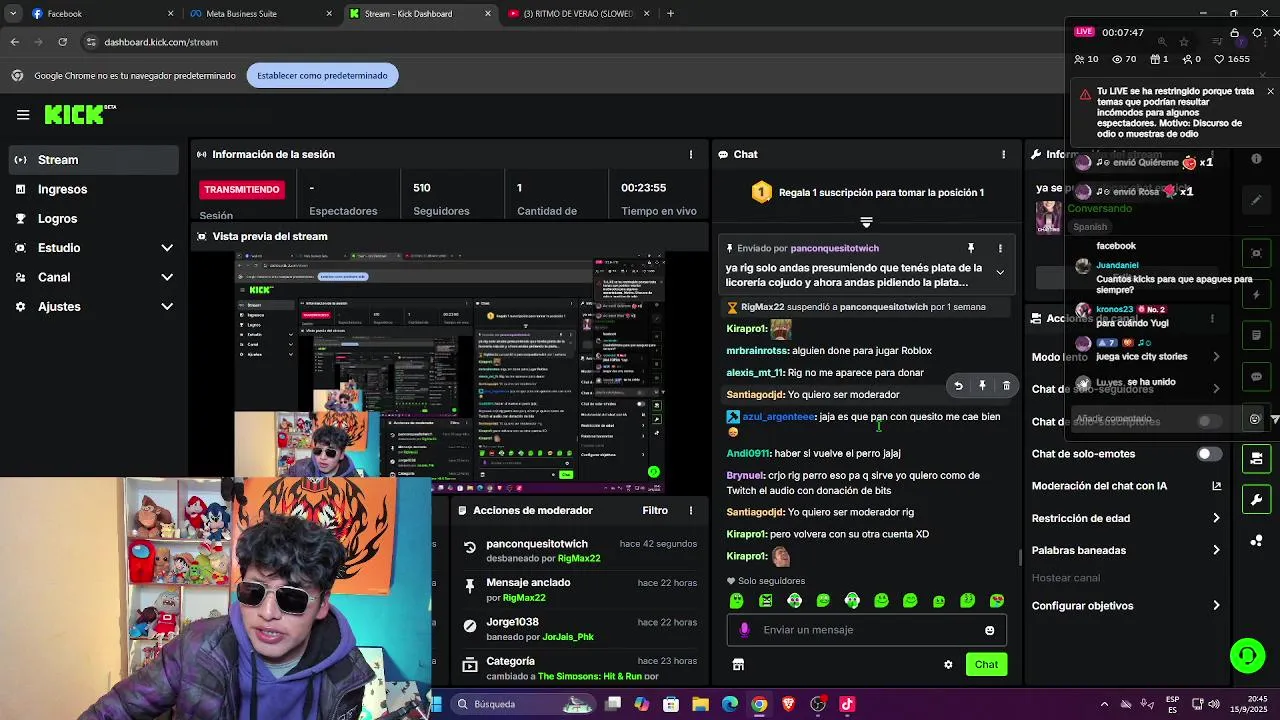Open the chat shop icon
This screenshot has width=1280, height=720.
(x=738, y=664)
